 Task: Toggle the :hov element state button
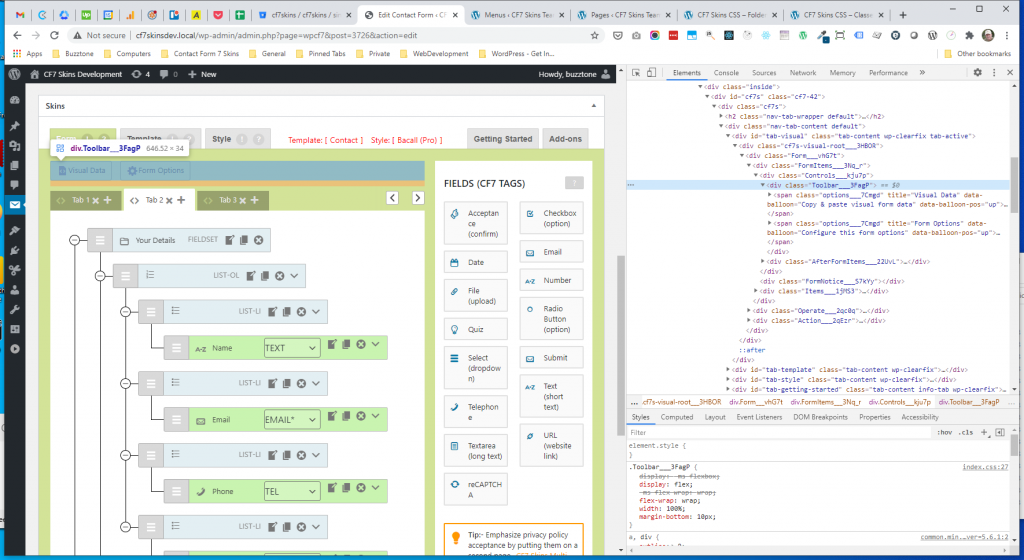click(x=944, y=432)
